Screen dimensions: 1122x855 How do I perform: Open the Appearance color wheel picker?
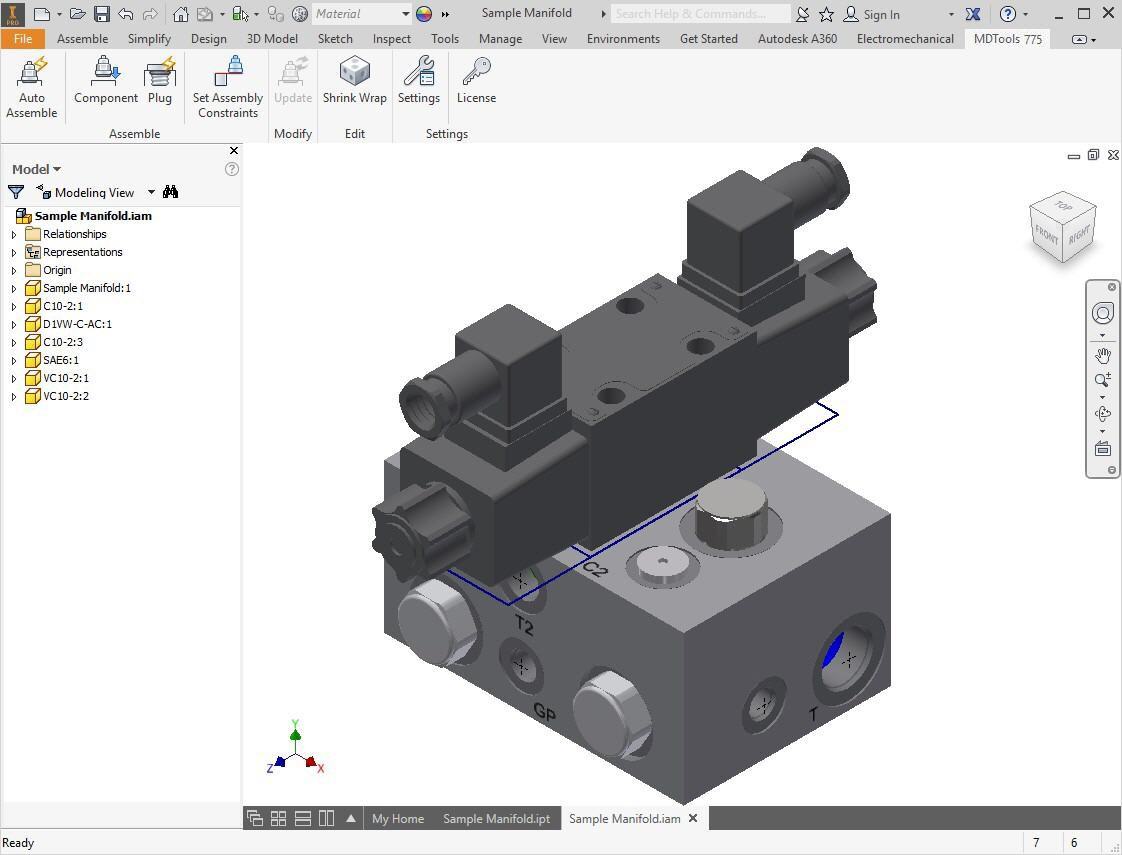click(424, 14)
